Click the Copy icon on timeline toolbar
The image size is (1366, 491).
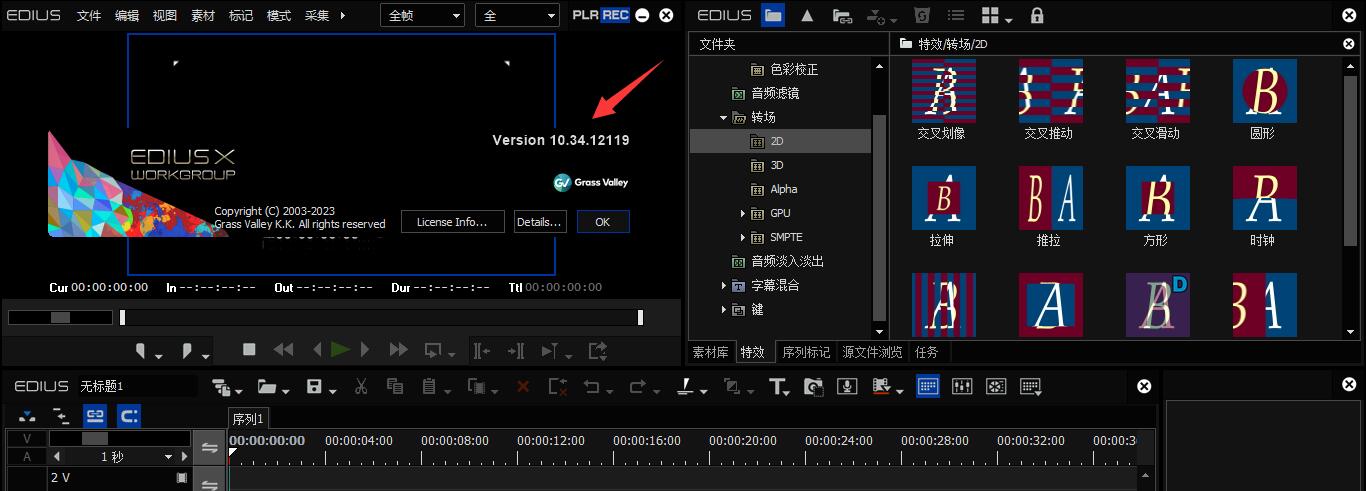coord(394,386)
